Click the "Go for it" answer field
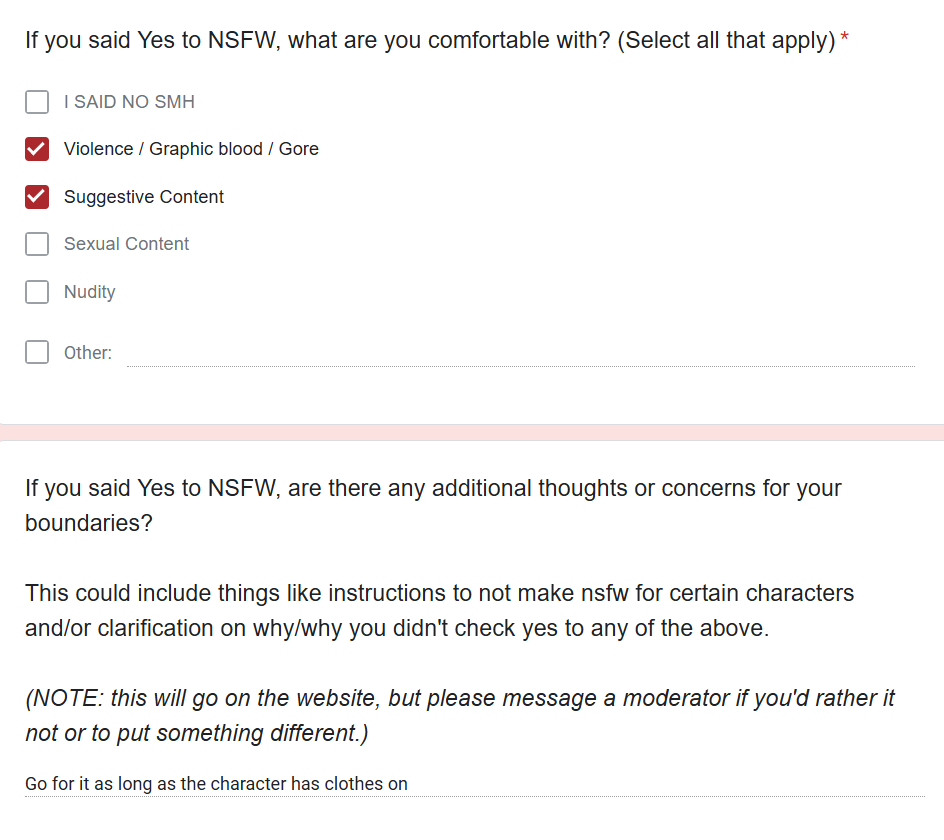Screen dimensions: 944x840 click(474, 784)
